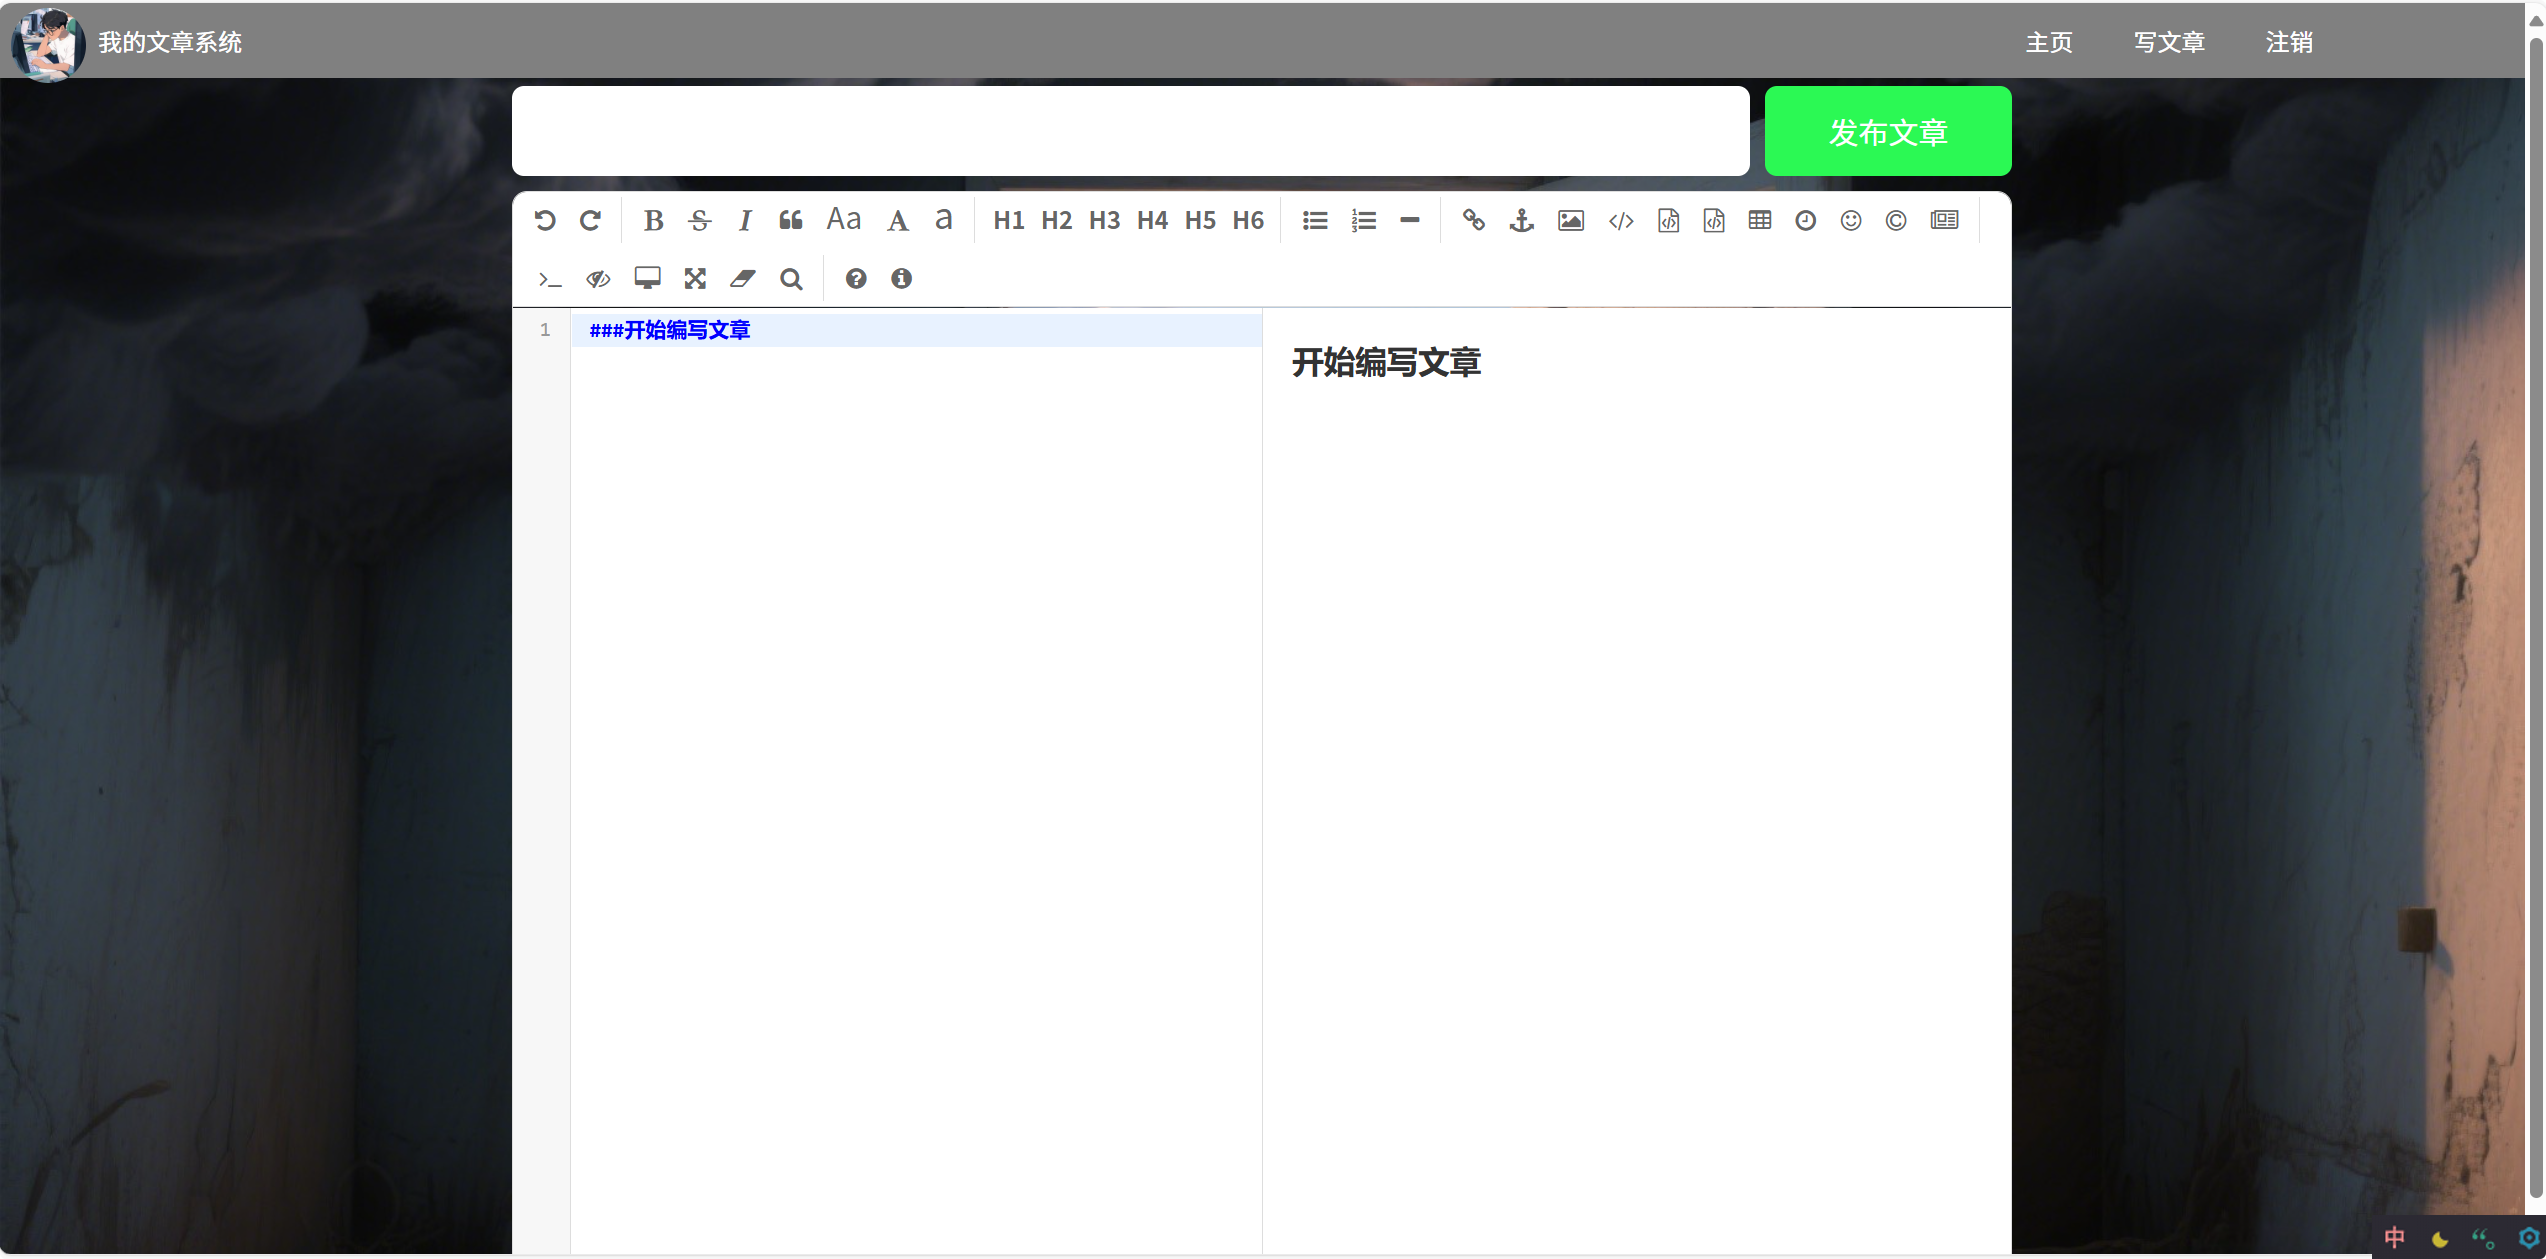Insert an unordered bullet list
The width and height of the screenshot is (2546, 1259).
coord(1315,220)
